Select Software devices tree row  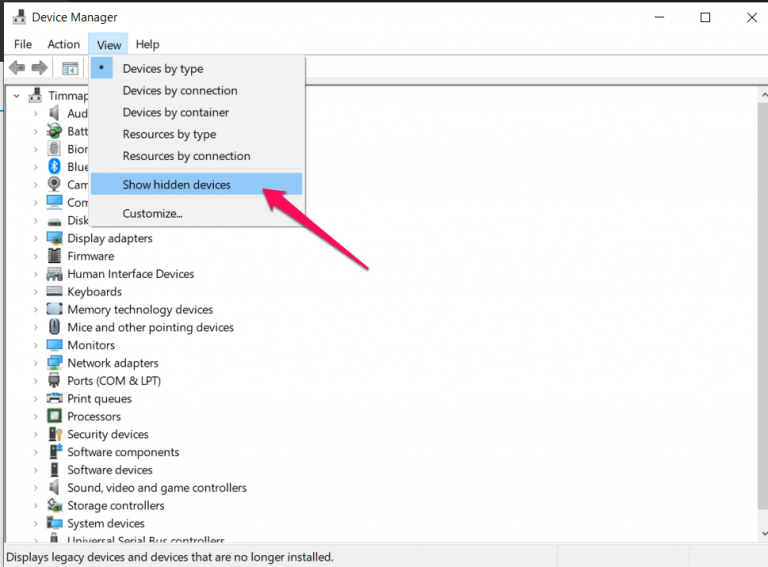[110, 470]
